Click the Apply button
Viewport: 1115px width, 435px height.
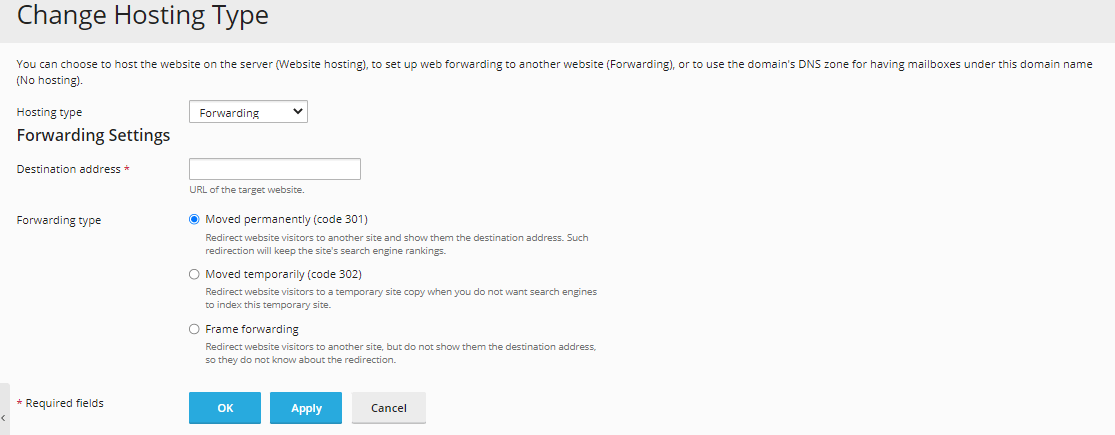pyautogui.click(x=306, y=408)
